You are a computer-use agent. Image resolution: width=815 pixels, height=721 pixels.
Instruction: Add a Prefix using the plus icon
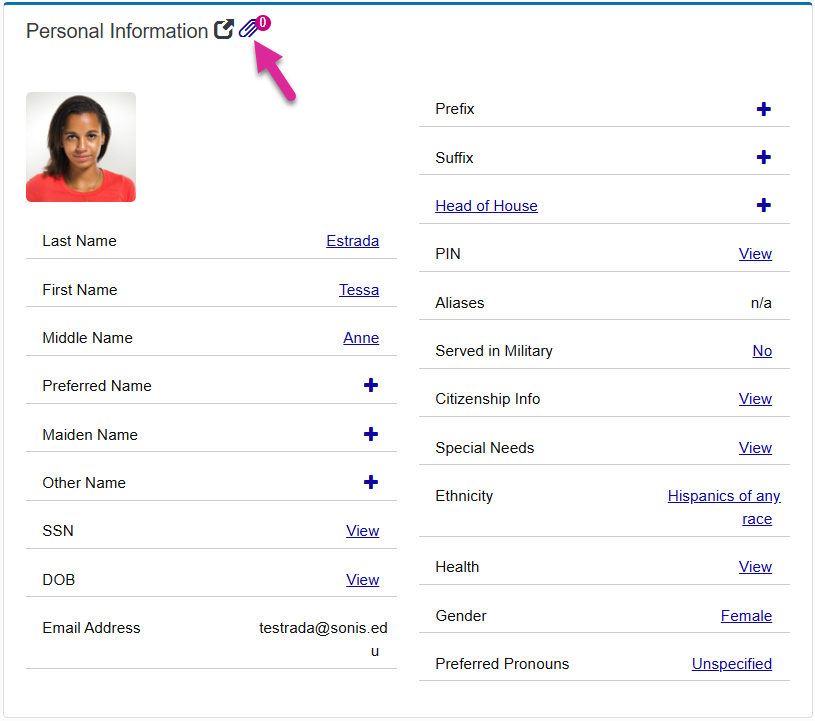(x=763, y=109)
